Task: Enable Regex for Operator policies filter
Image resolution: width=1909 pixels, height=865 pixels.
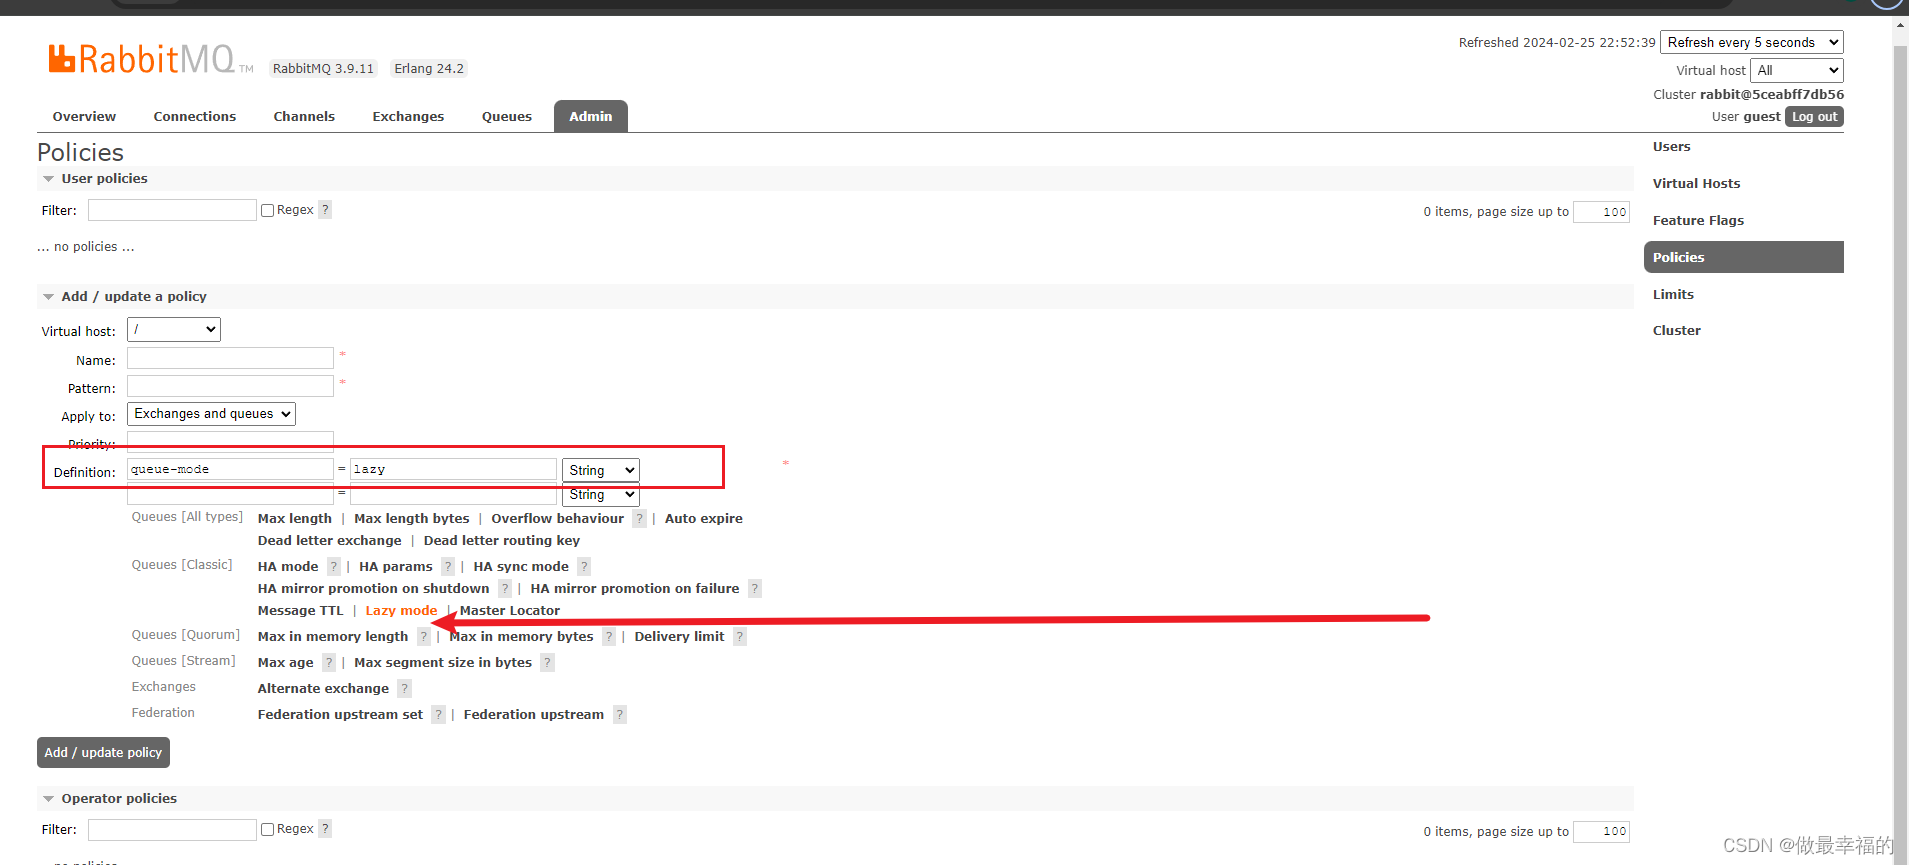Action: click(267, 829)
